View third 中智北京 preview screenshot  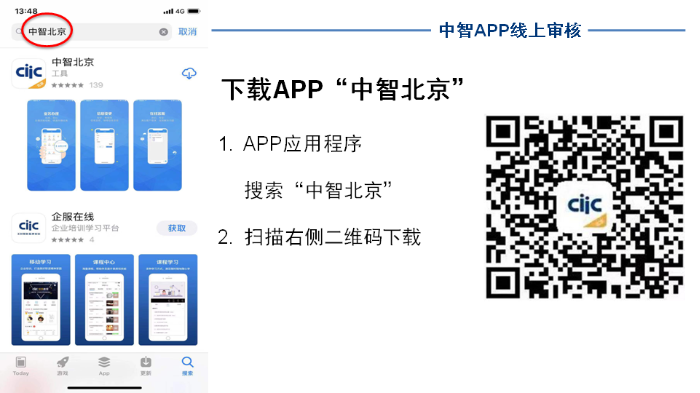coord(158,145)
